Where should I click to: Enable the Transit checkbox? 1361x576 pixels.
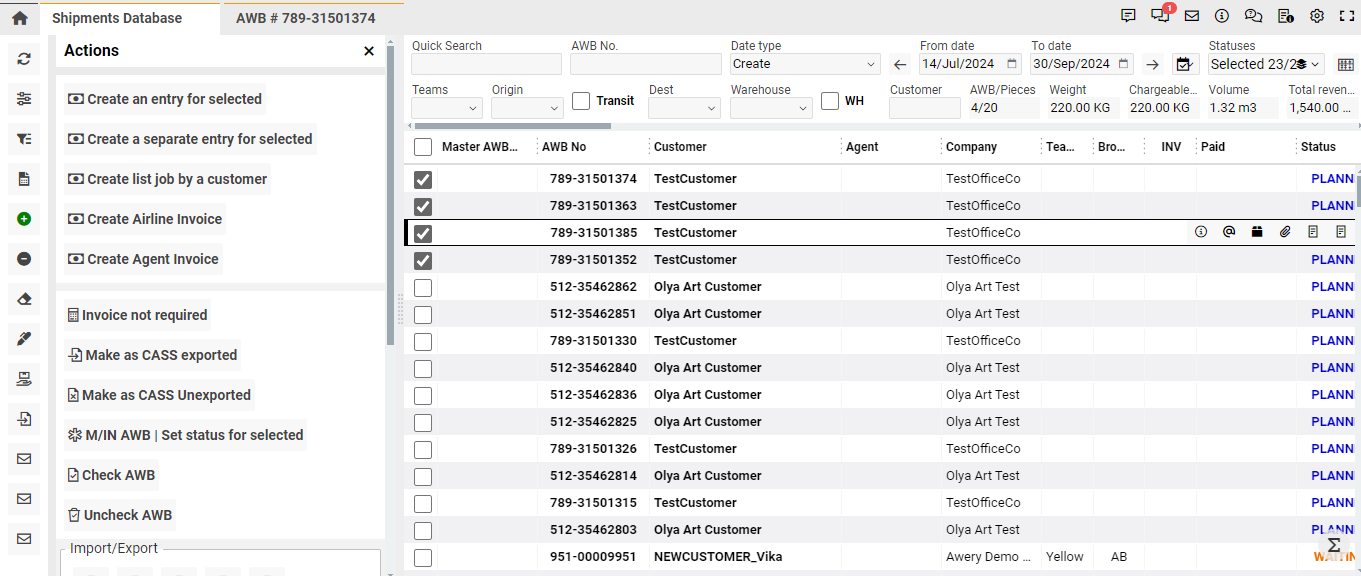click(x=581, y=101)
